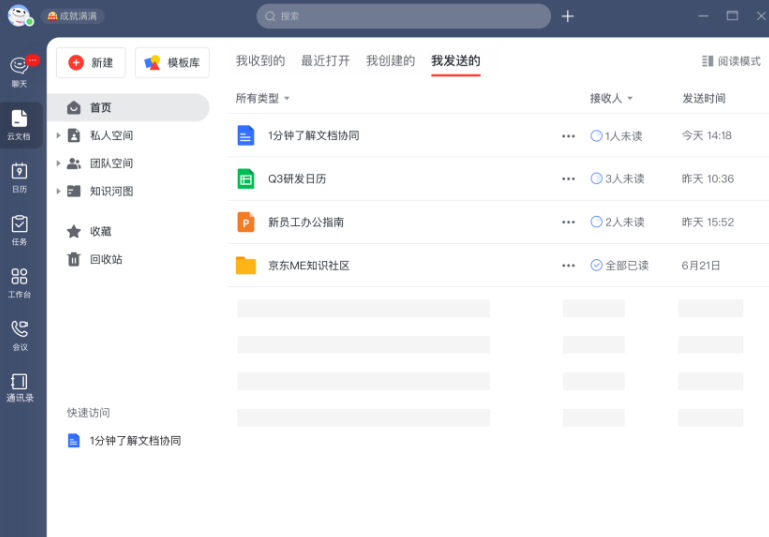769x537 pixels.
Task: Open the 聊天 chat icon in sidebar
Action: click(x=19, y=70)
